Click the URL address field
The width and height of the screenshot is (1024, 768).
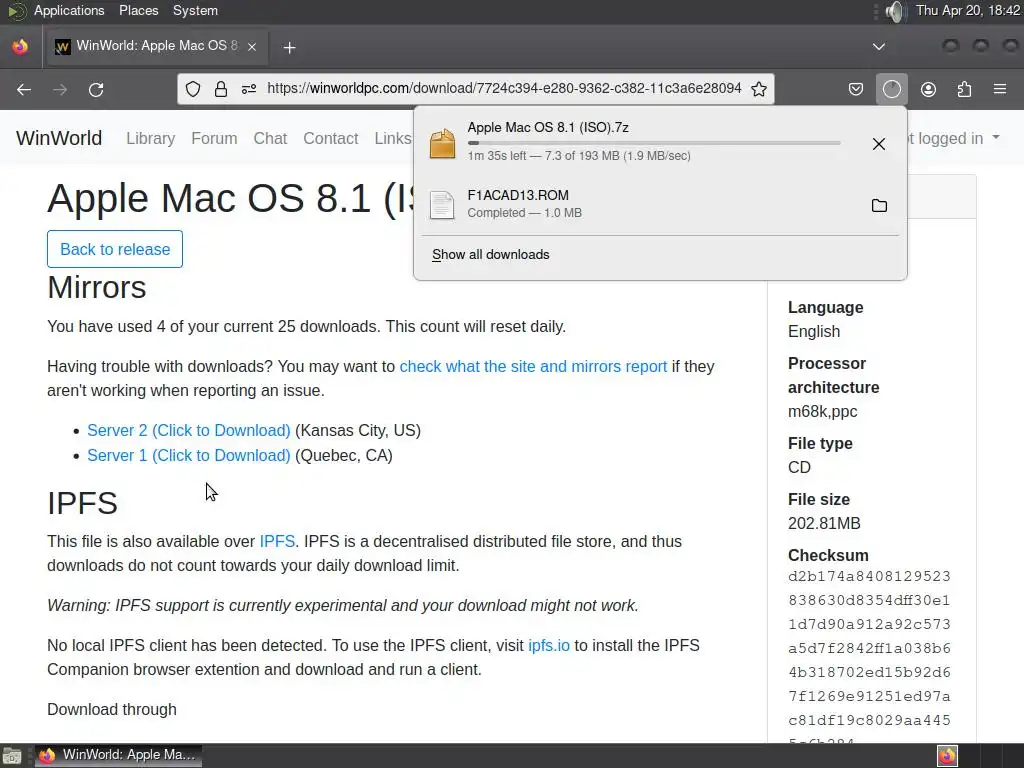[x=504, y=89]
